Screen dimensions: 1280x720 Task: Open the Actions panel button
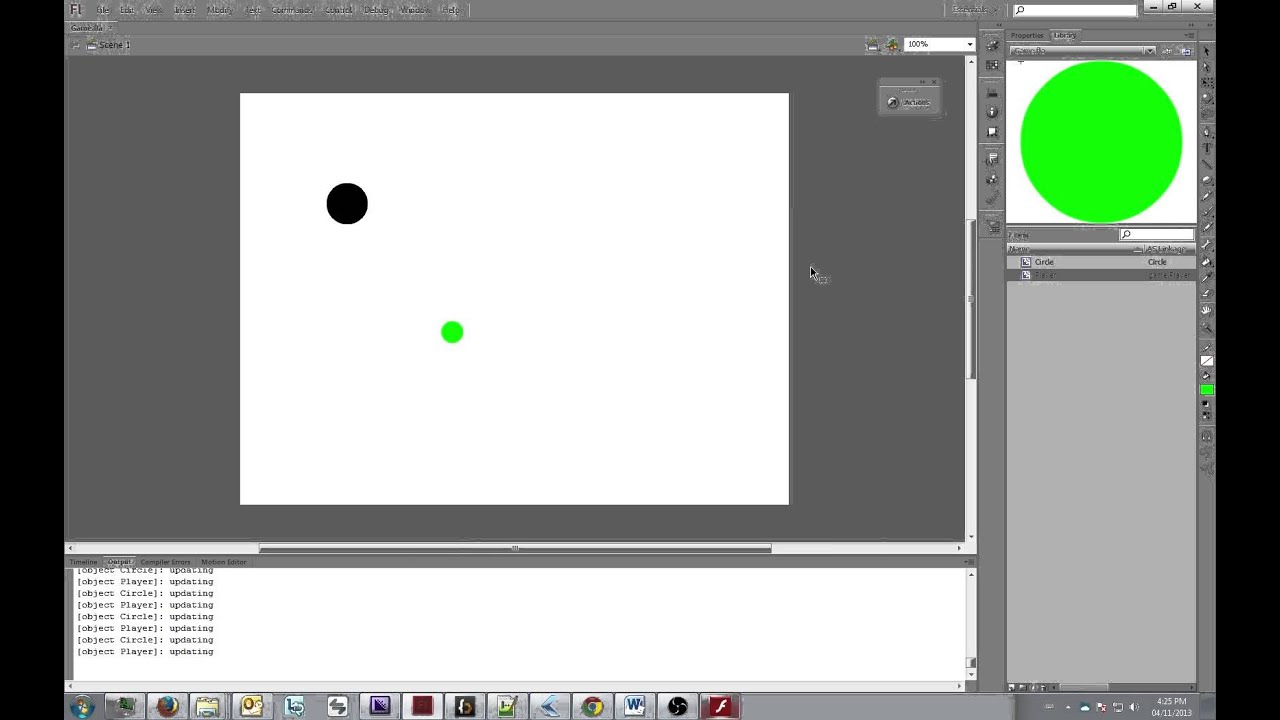[x=909, y=102]
